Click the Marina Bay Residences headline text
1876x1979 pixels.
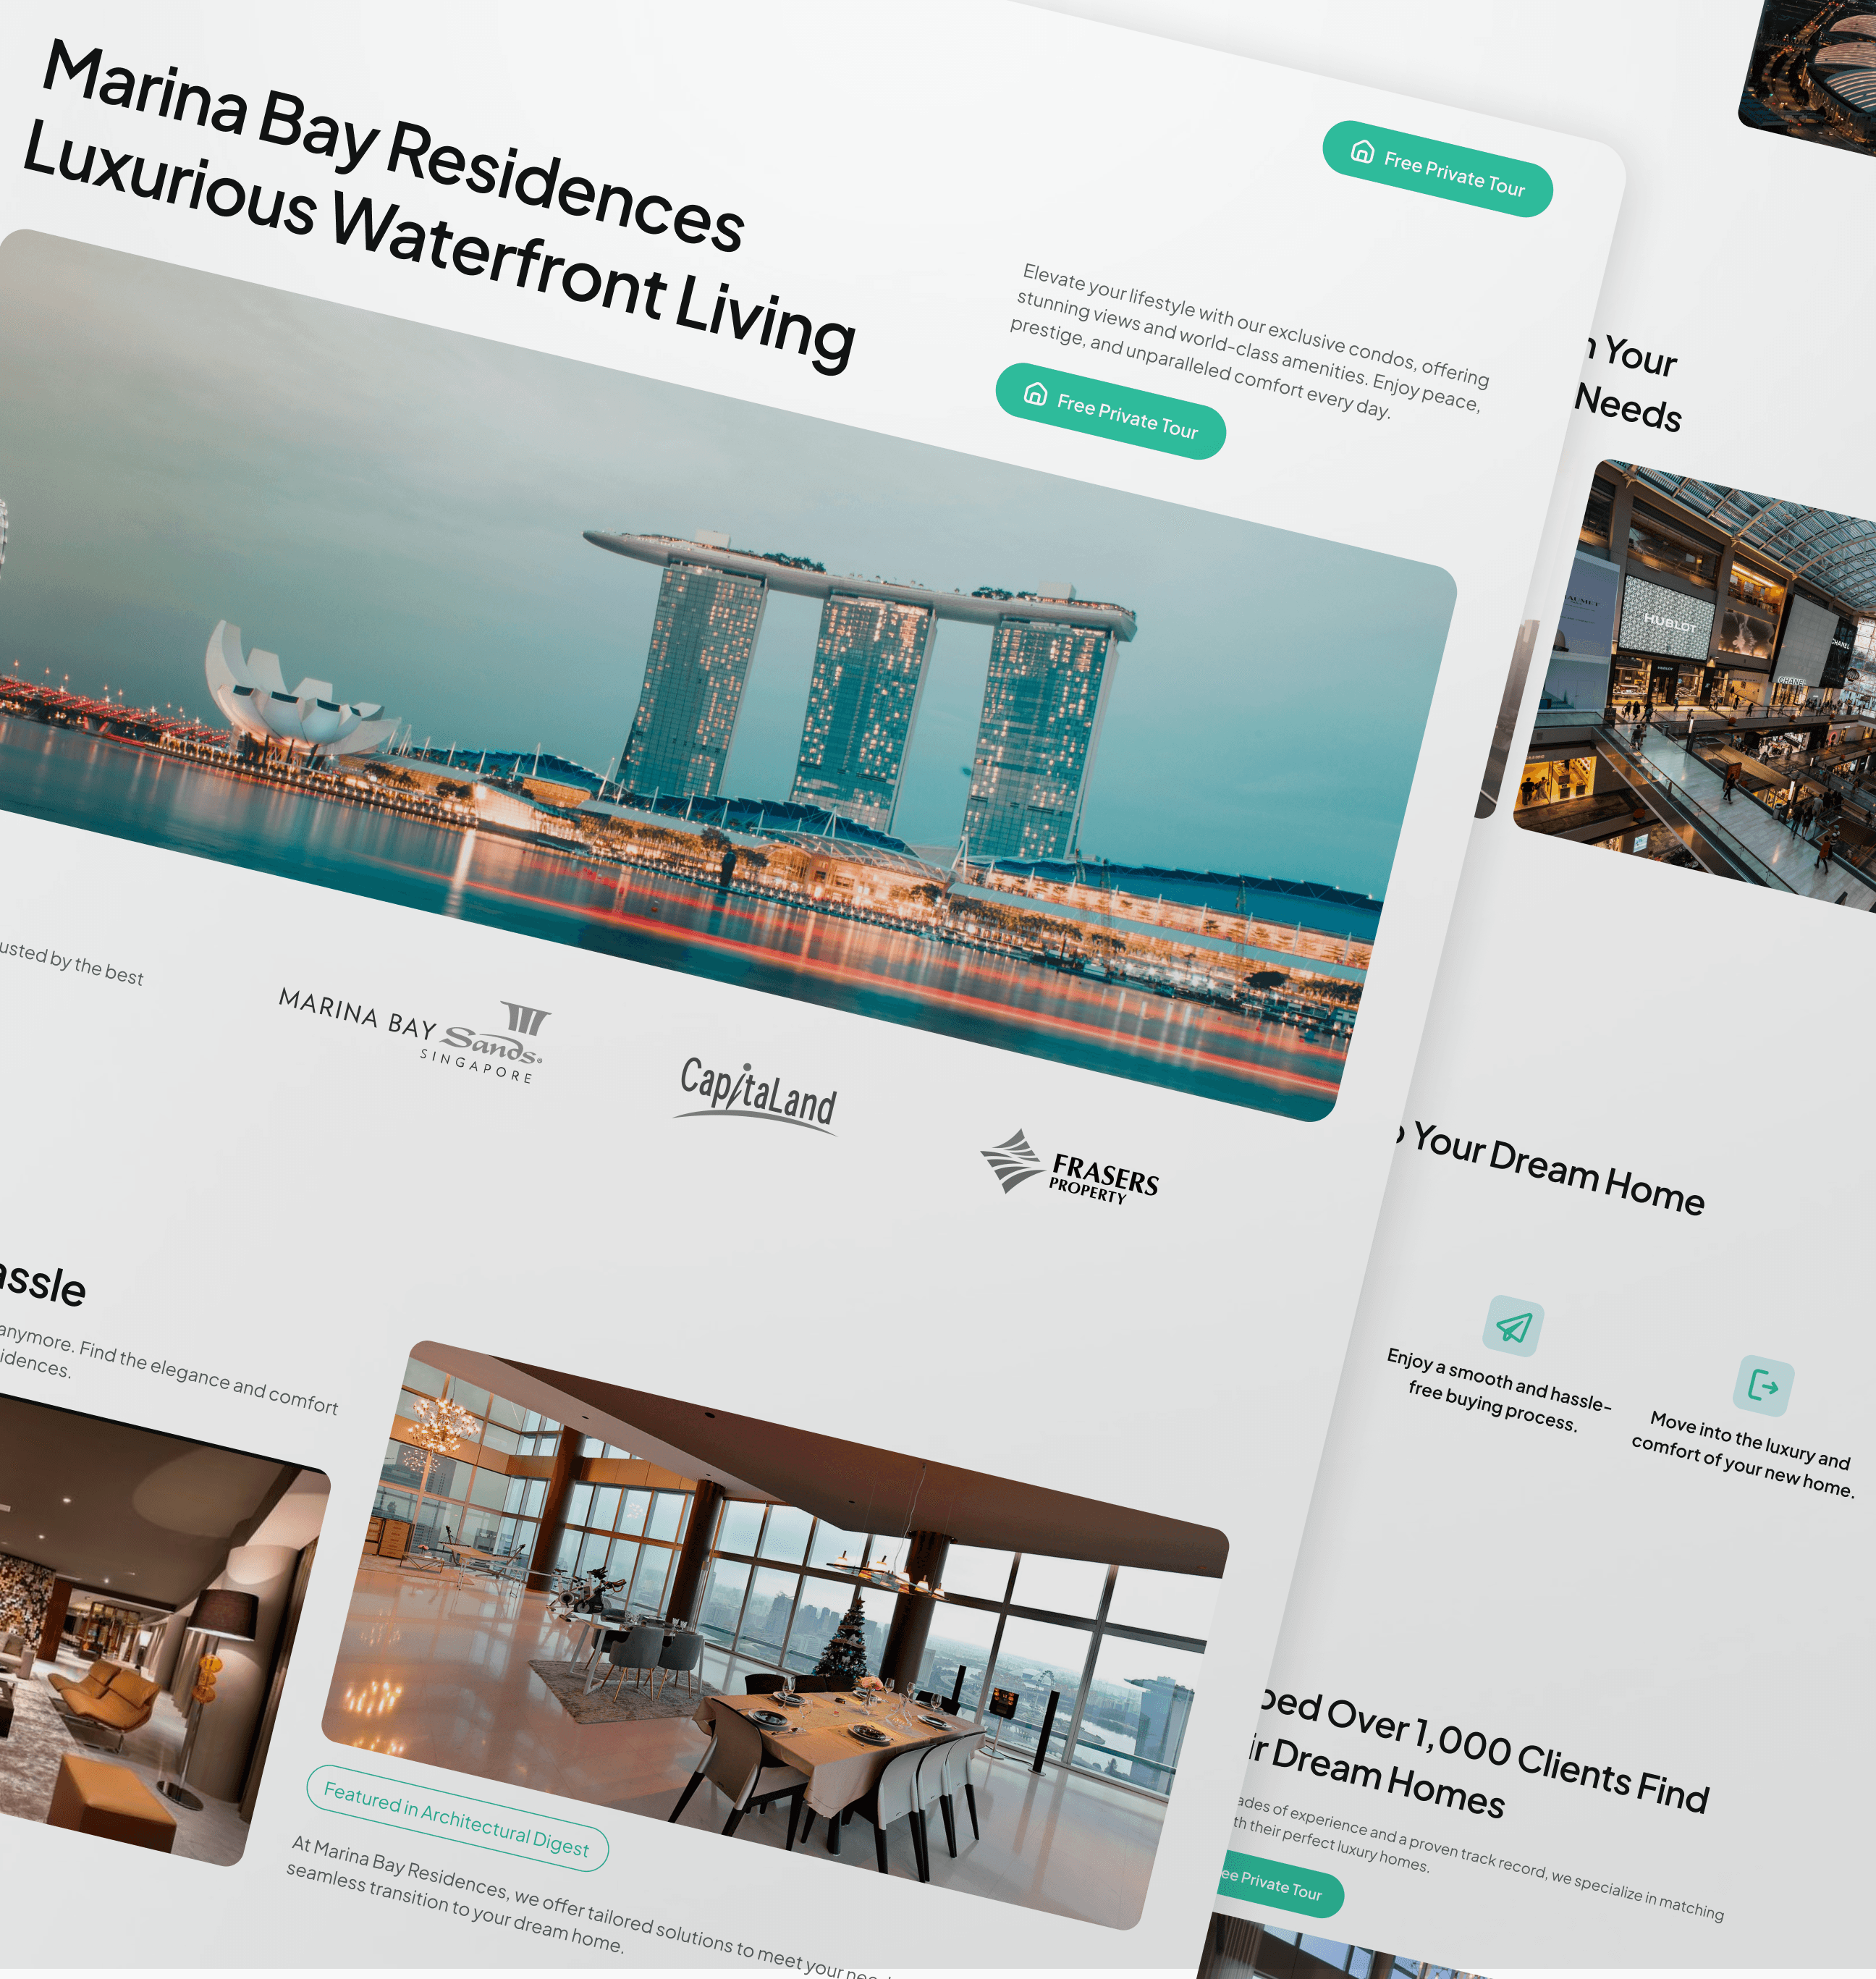tap(393, 147)
